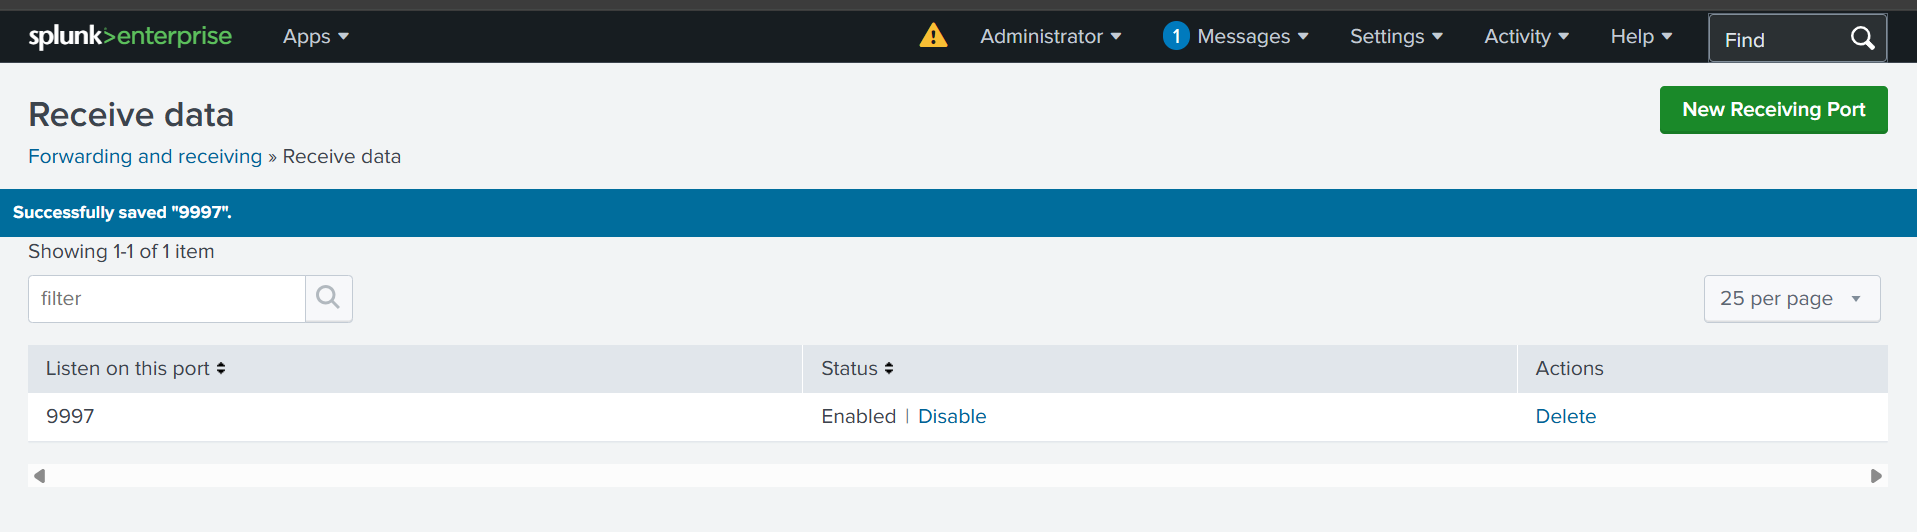This screenshot has height=532, width=1917.
Task: Open the Help menu
Action: coord(1641,37)
